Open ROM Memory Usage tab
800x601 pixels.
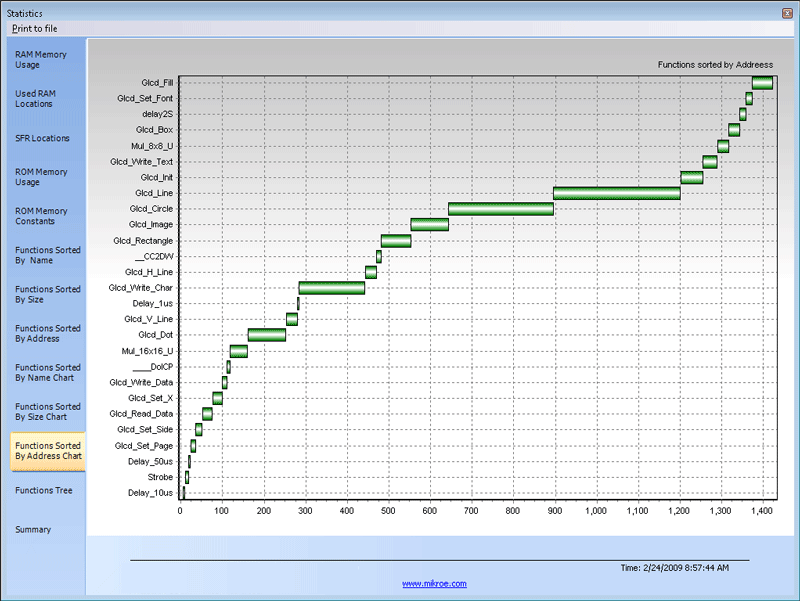pos(41,177)
